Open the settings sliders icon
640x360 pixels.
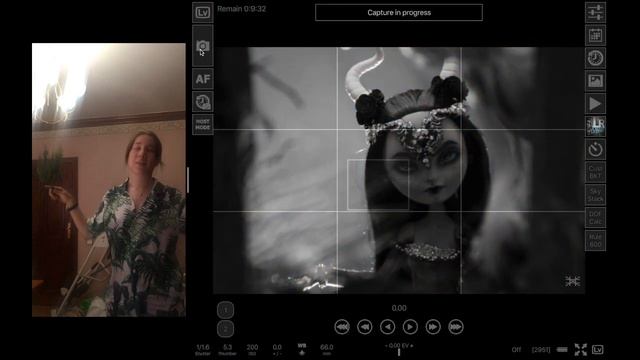tap(595, 12)
